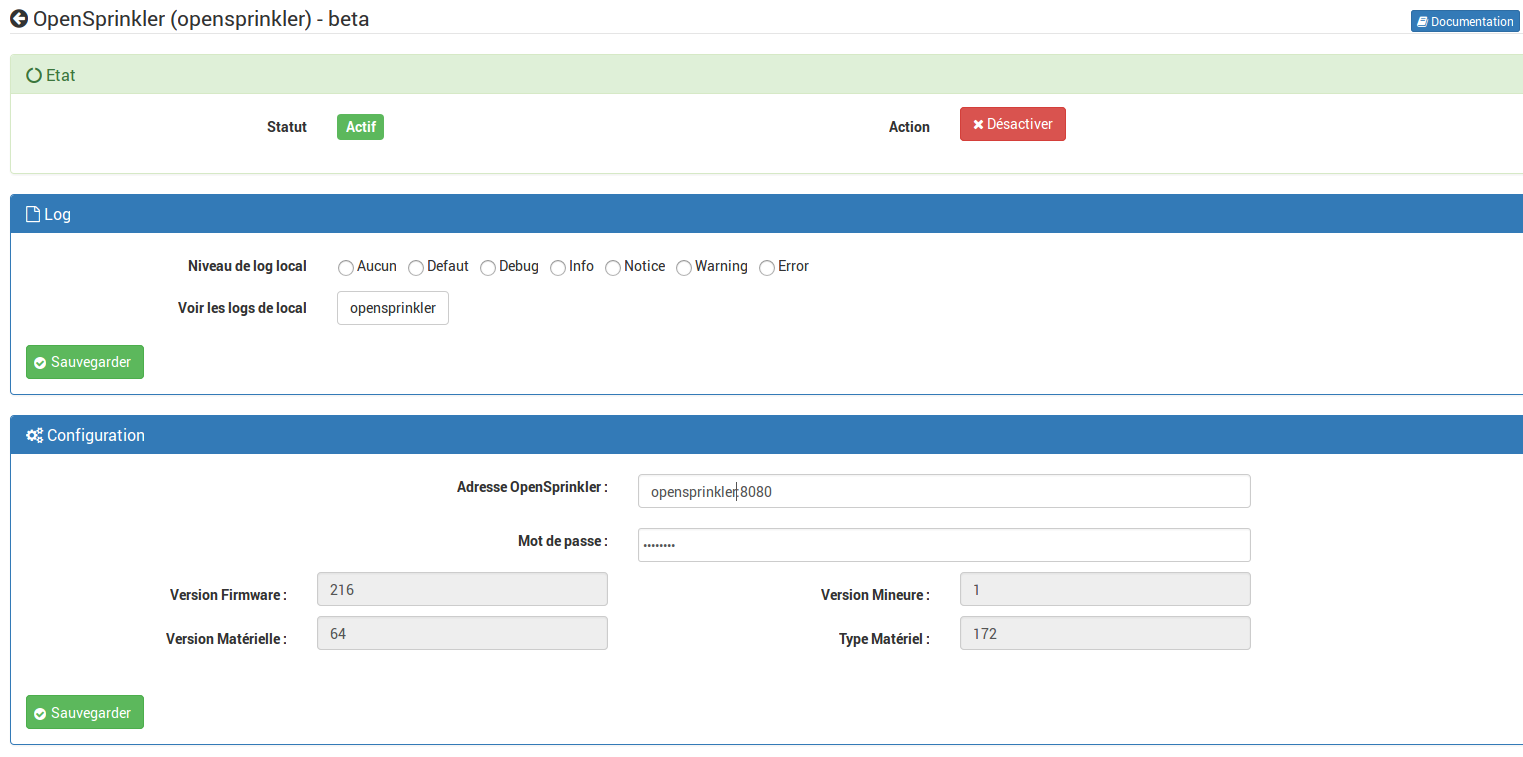Click the Version Mineure field showing 1
The height and width of the screenshot is (757, 1523).
tap(1105, 589)
